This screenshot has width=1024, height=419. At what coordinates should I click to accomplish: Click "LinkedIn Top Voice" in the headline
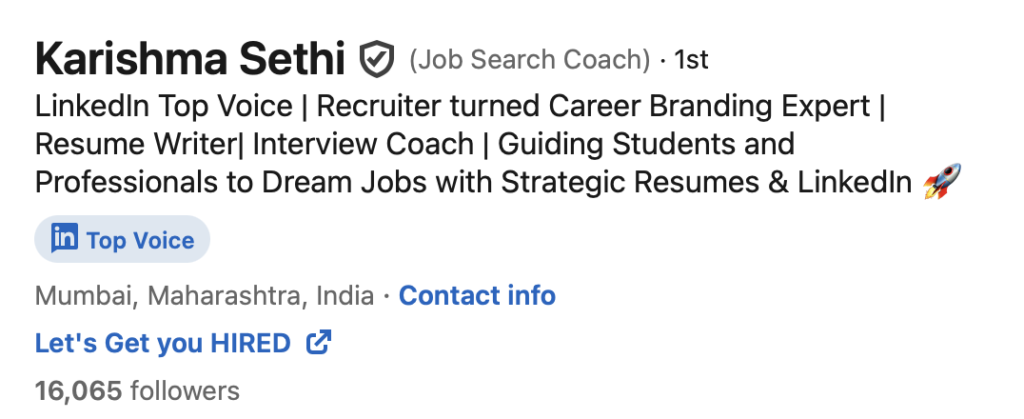point(164,106)
